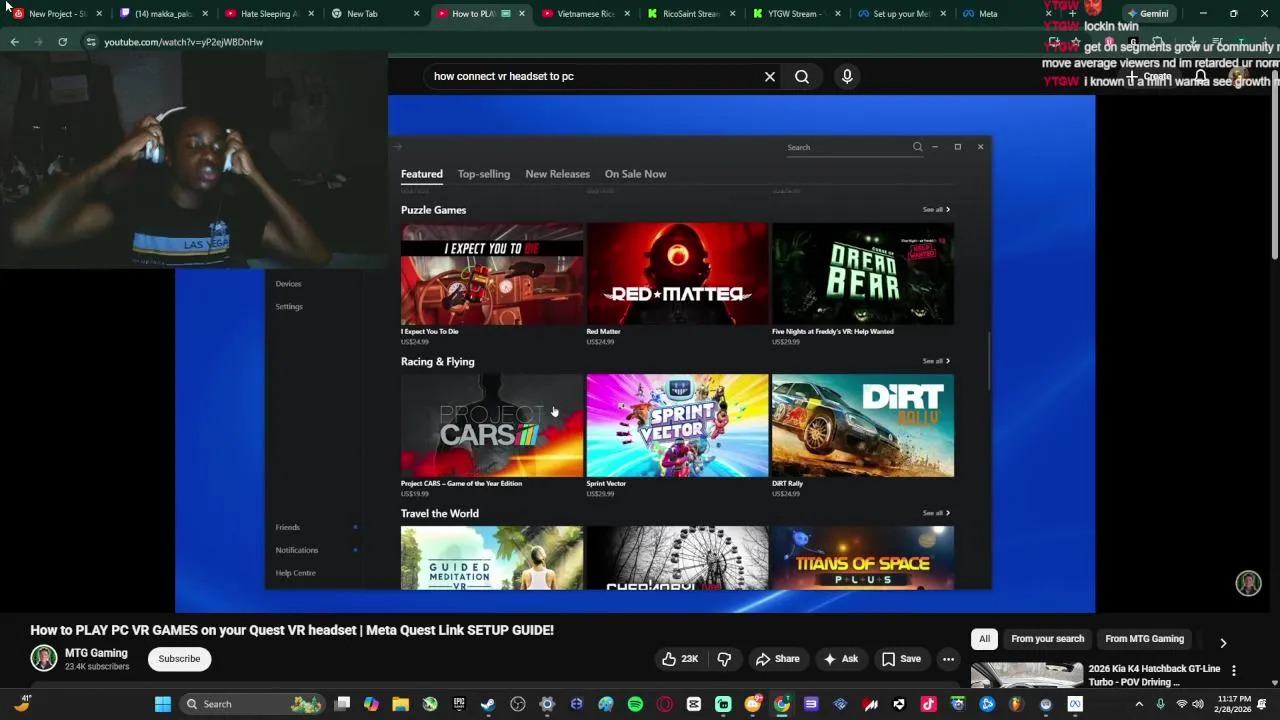The image size is (1280, 720).
Task: Open Spotify from the taskbar
Action: pos(635,704)
